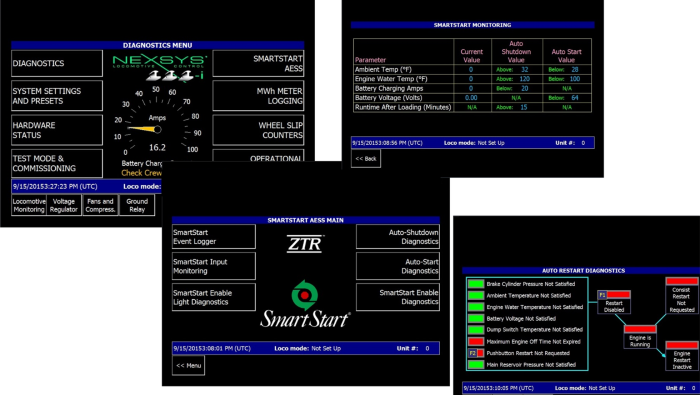Open SmartStart Enable Diagnostics
Image resolution: width=700 pixels, height=395 pixels.
[x=398, y=297]
